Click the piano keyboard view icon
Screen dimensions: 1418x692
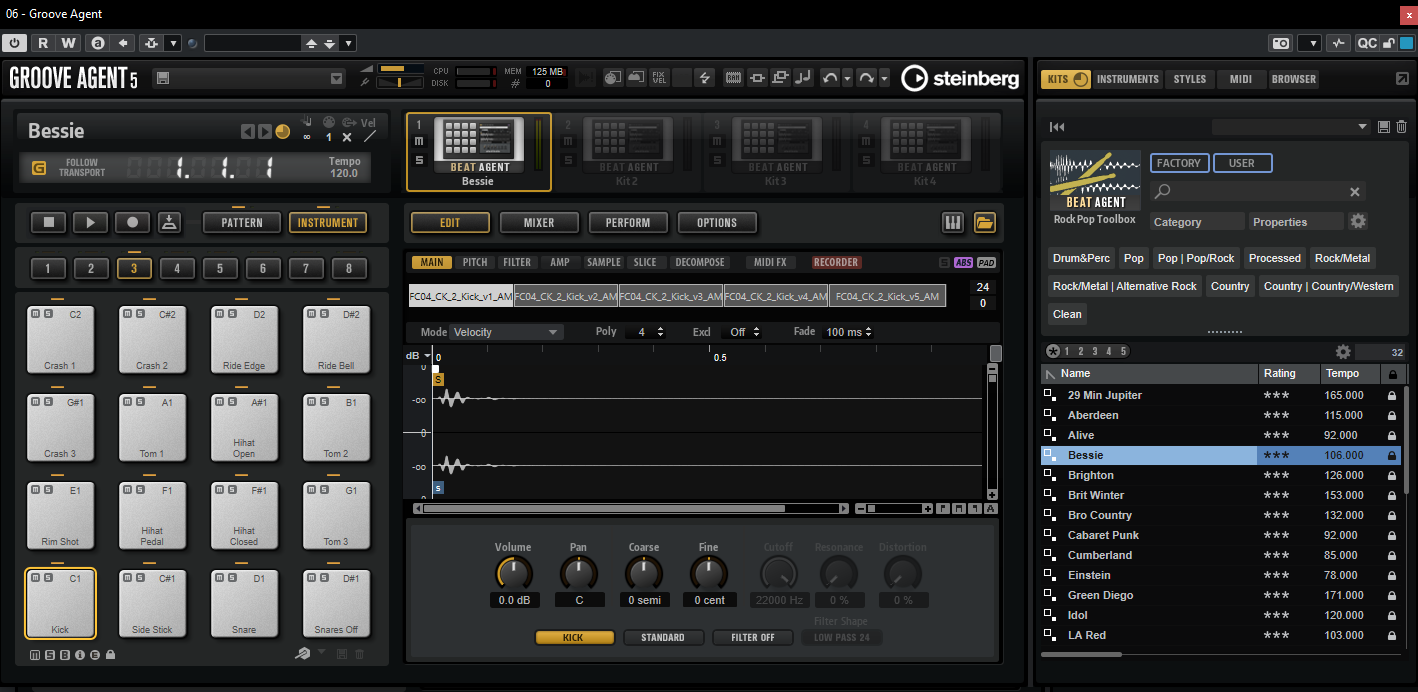point(952,223)
